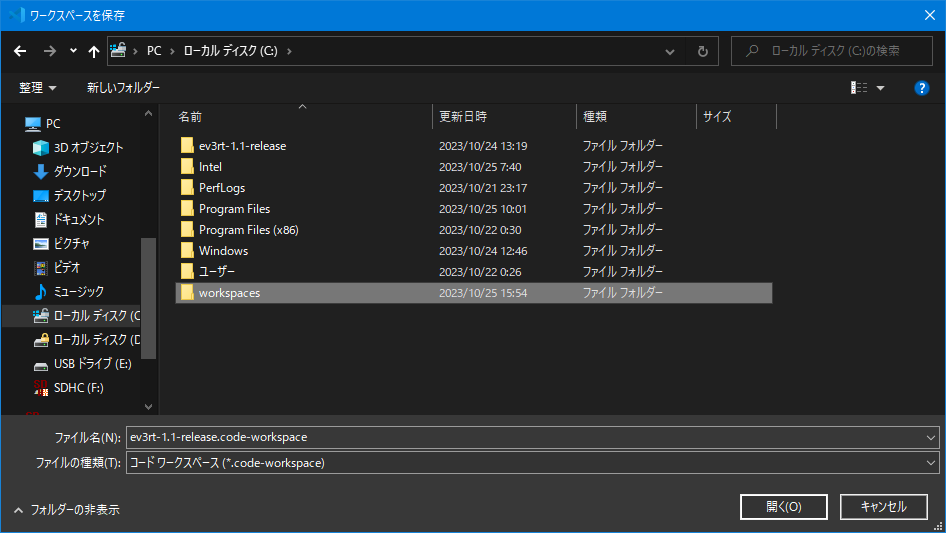Select USB ドライブ (E:) in the sidebar
The height and width of the screenshot is (533, 946).
pos(83,364)
